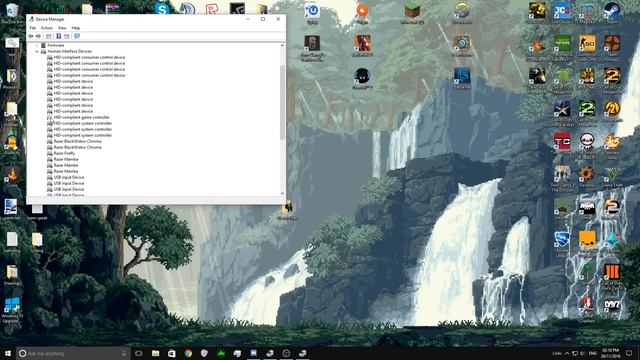Click the ENG language indicator
The height and width of the screenshot is (360, 640).
click(x=593, y=353)
